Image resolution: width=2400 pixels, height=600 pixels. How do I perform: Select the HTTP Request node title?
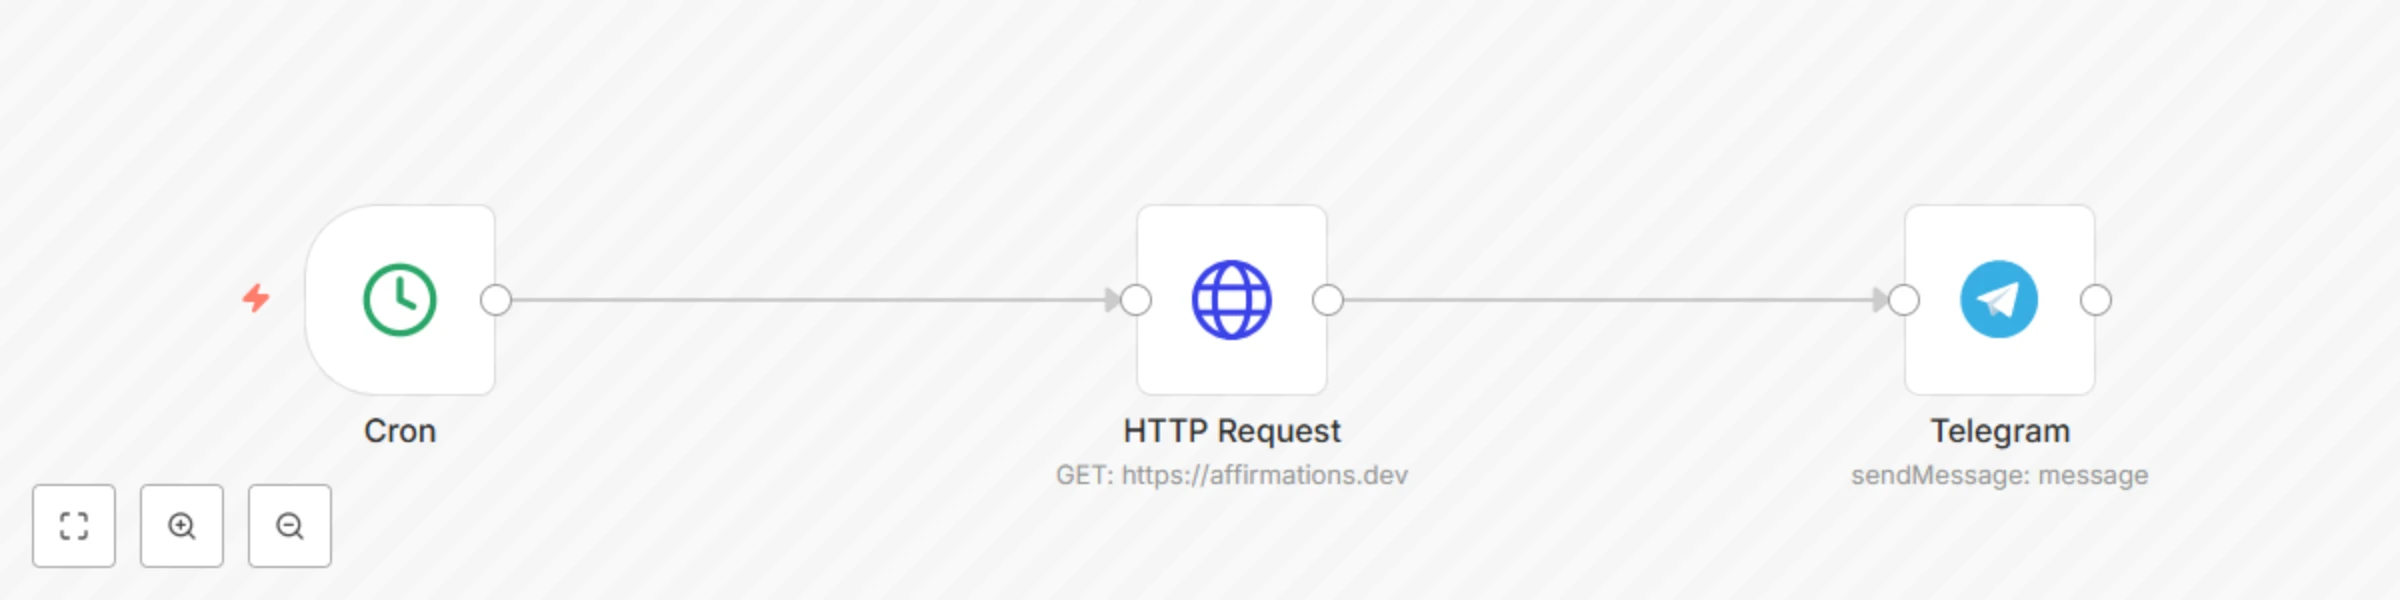pyautogui.click(x=1232, y=431)
